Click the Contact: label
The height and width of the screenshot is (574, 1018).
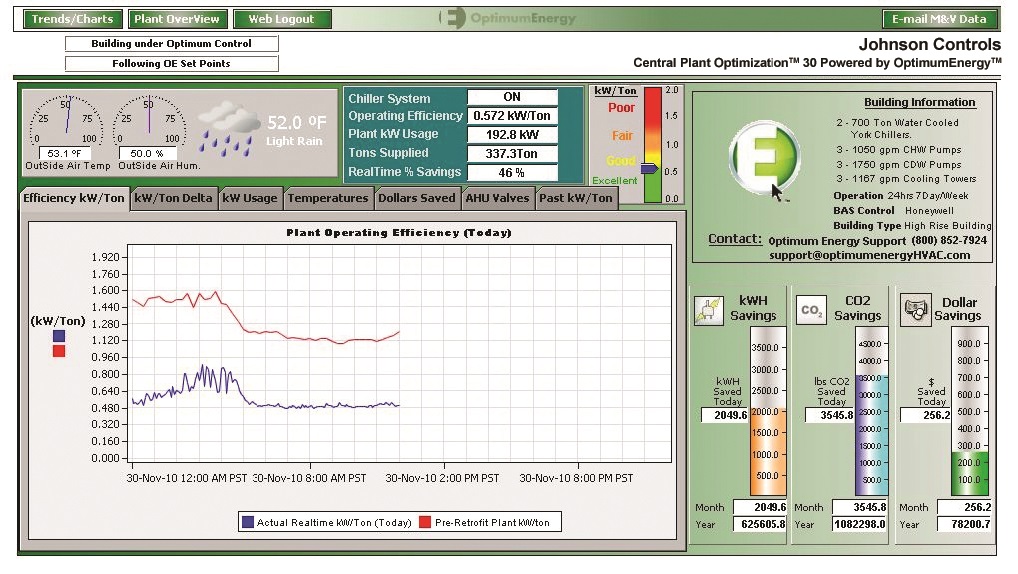735,239
